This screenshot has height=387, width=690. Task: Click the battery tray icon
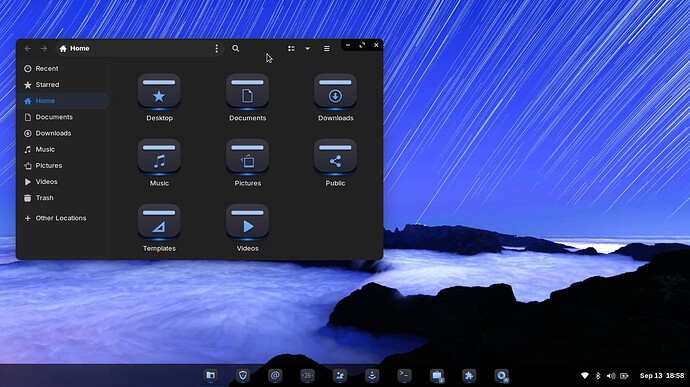624,376
